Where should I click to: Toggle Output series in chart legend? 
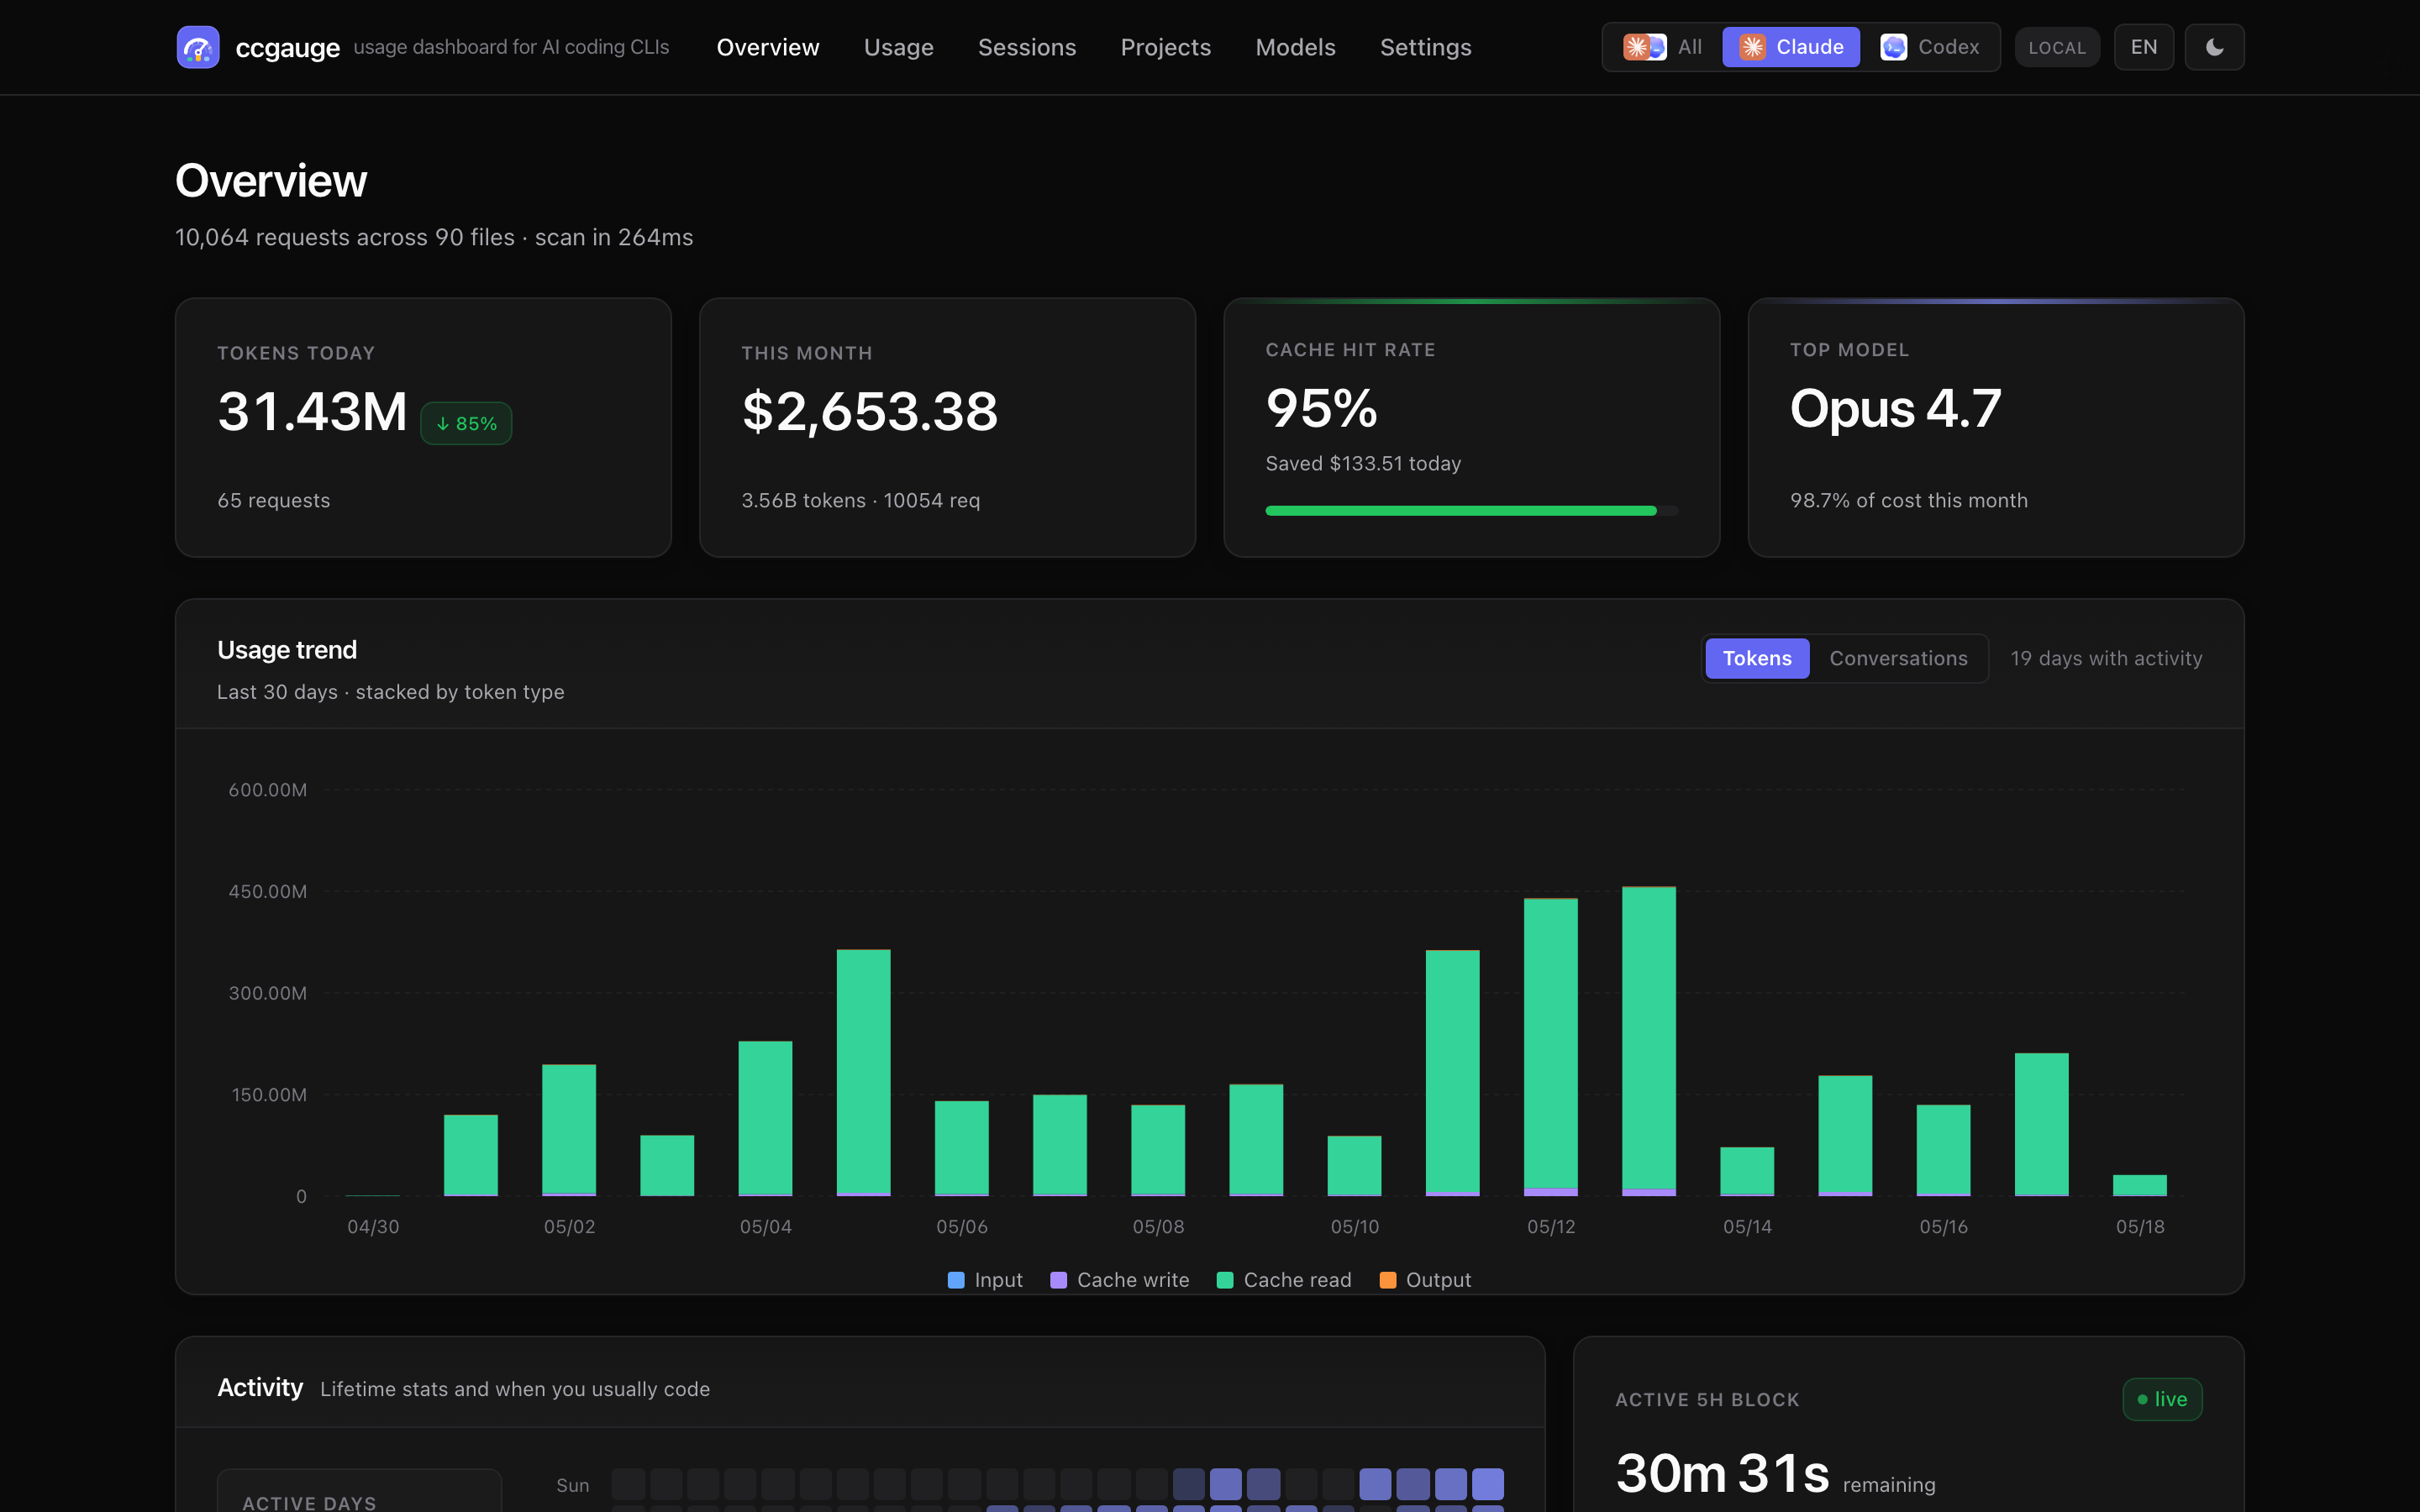tap(1425, 1280)
